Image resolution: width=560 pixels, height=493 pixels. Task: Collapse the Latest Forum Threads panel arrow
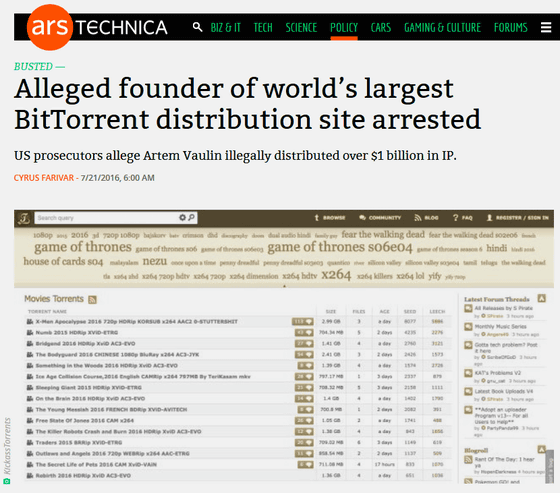point(541,298)
